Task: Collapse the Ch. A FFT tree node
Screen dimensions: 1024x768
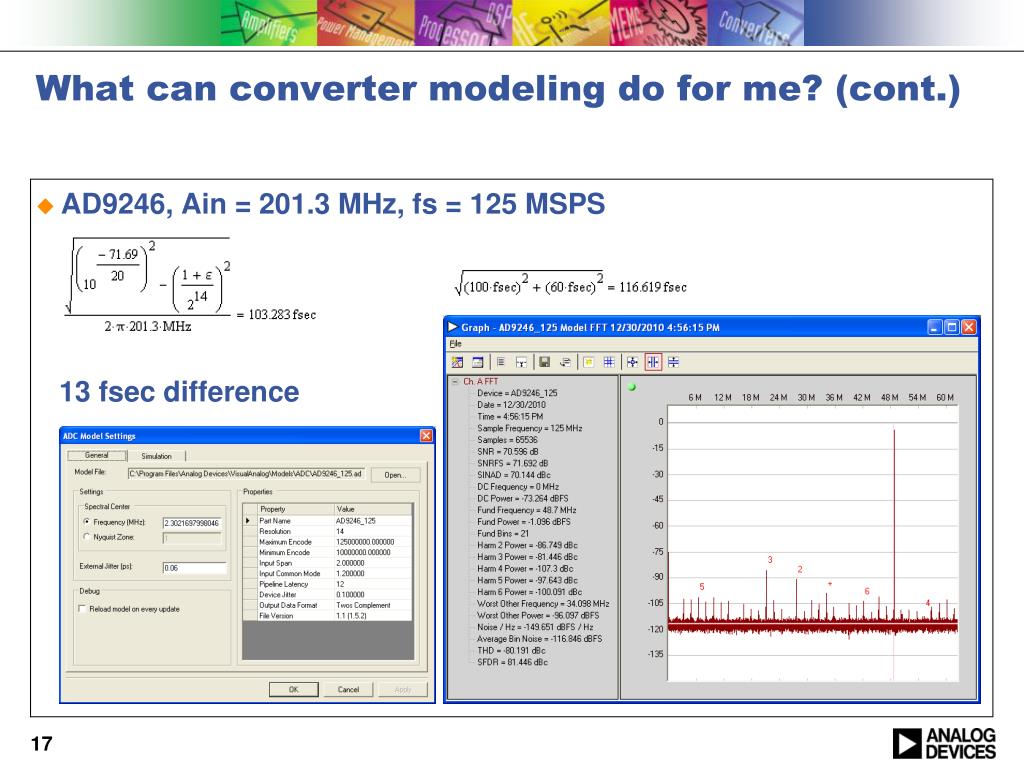Action: [x=455, y=381]
